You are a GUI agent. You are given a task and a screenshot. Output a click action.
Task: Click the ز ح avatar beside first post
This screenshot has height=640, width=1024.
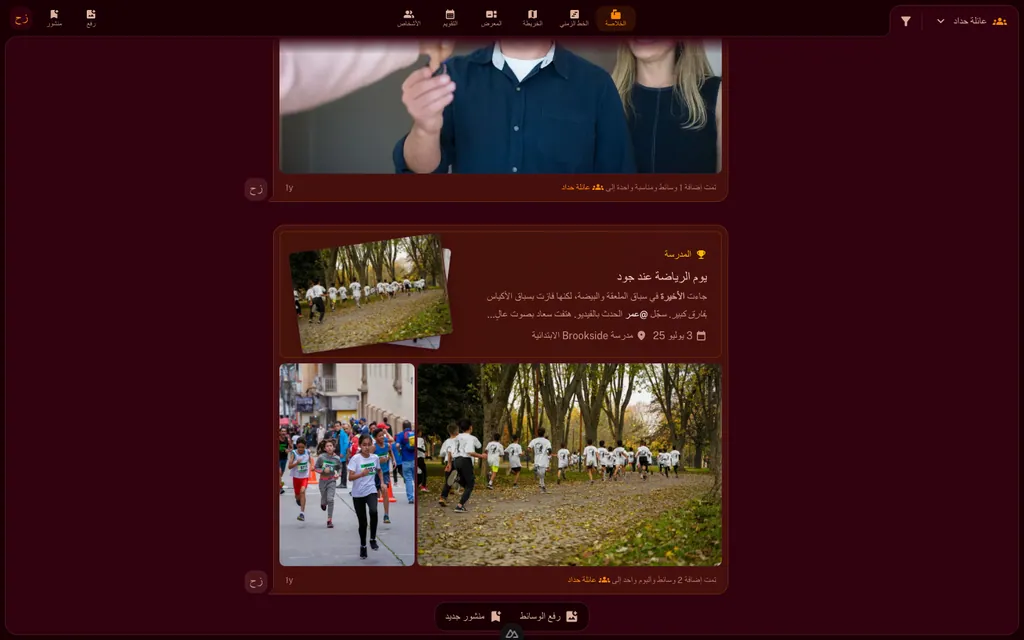point(256,189)
